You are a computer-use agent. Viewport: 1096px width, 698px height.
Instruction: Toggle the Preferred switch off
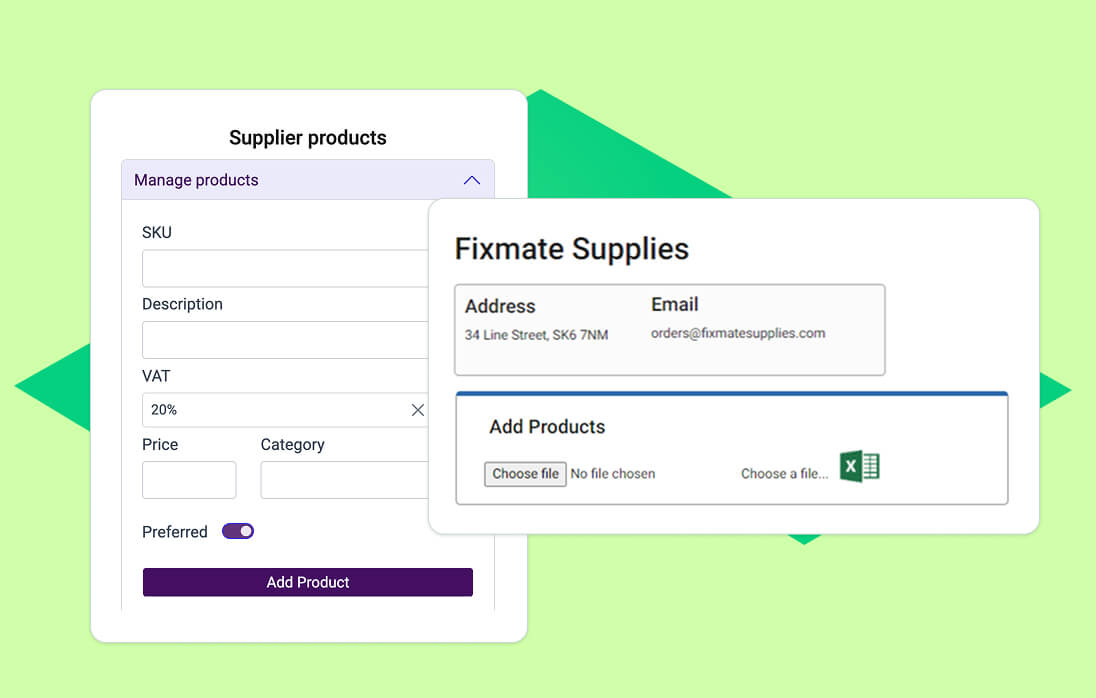(x=237, y=531)
